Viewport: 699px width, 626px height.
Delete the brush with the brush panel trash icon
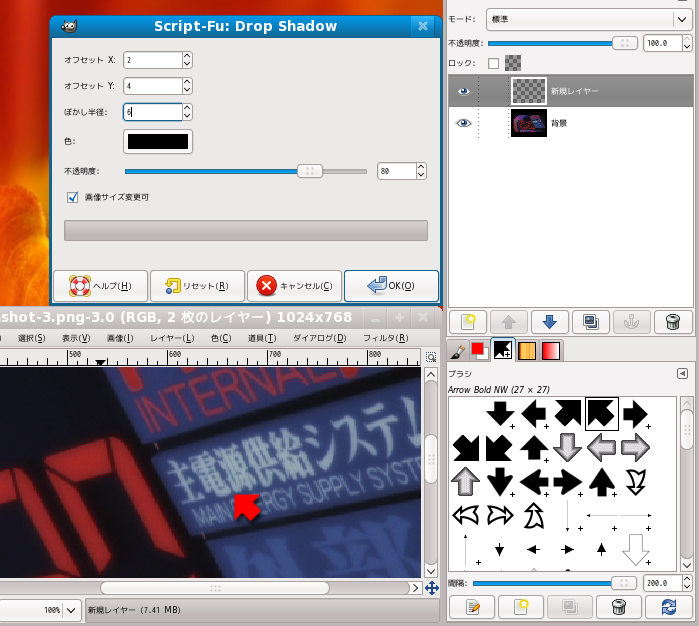pos(618,606)
